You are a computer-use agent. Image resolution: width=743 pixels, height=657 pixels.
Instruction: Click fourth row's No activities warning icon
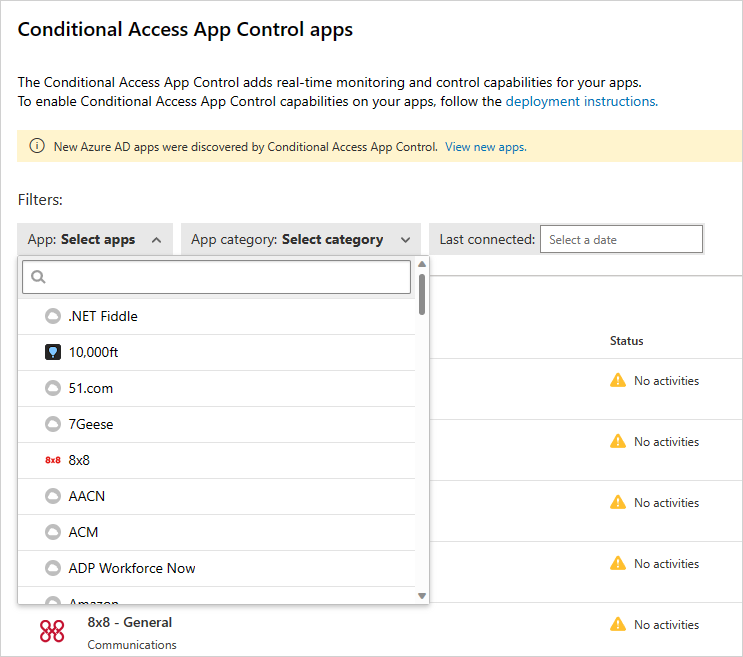618,563
